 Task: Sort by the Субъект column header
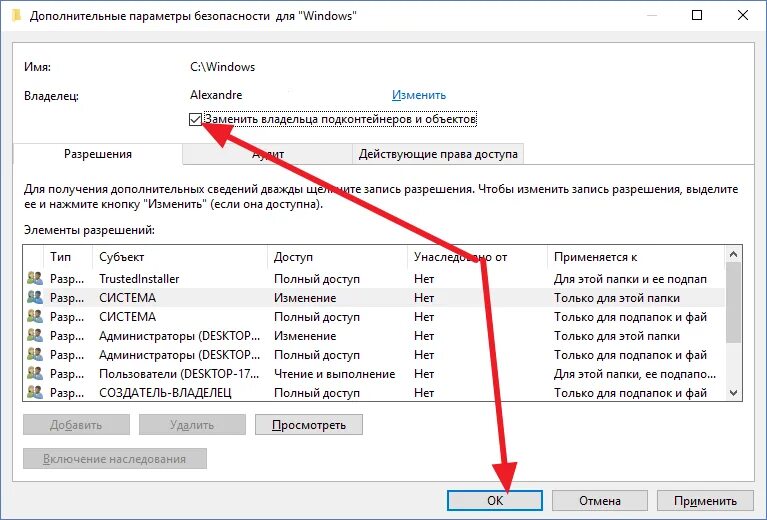pyautogui.click(x=180, y=257)
